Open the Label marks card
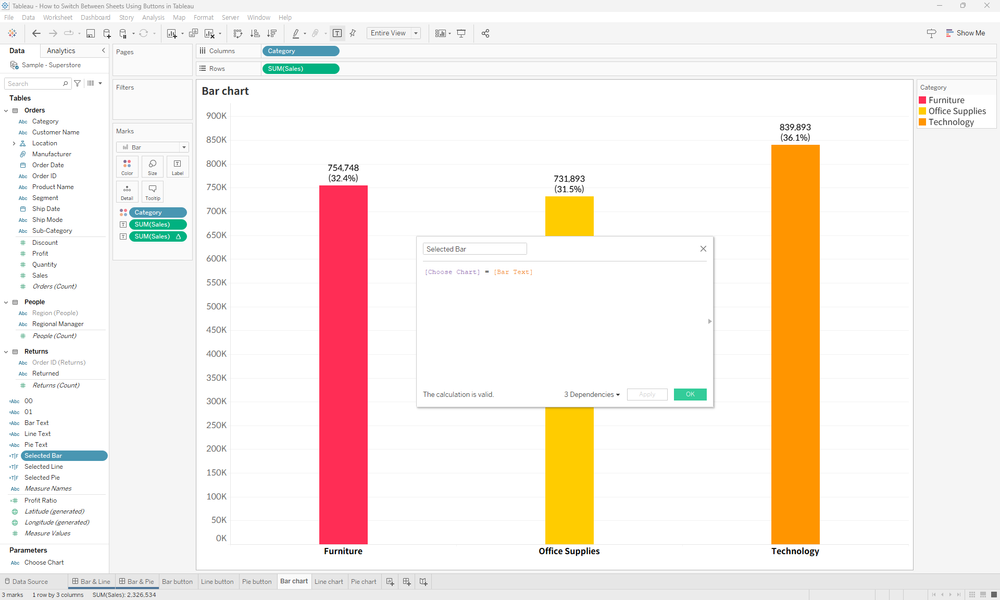Viewport: 1000px width, 600px height. 177,167
